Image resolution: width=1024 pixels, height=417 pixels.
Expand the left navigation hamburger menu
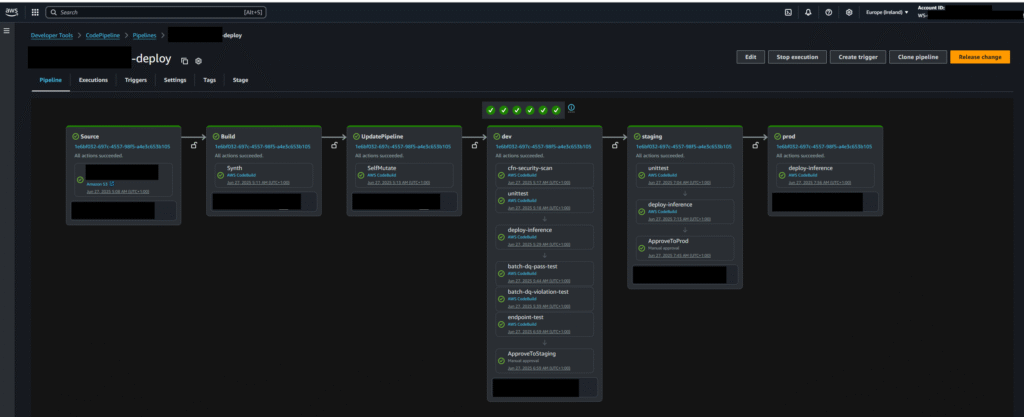point(7,32)
